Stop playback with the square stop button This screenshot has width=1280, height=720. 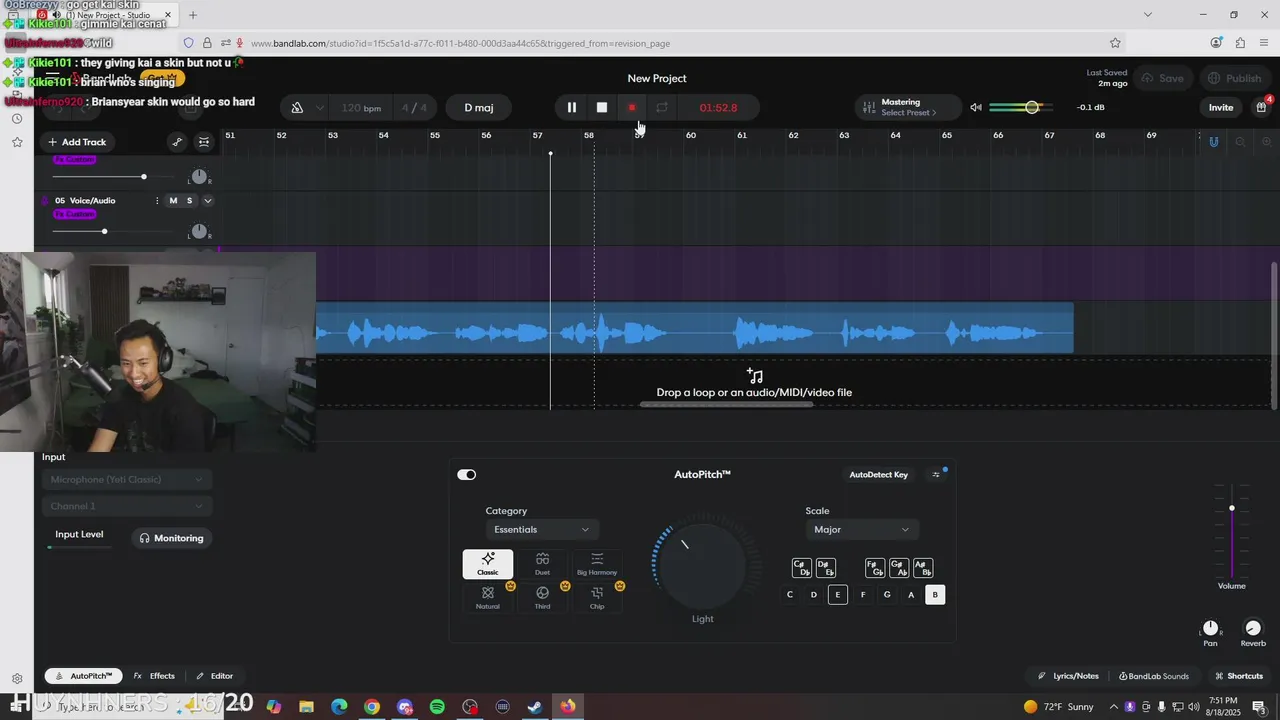click(x=602, y=107)
